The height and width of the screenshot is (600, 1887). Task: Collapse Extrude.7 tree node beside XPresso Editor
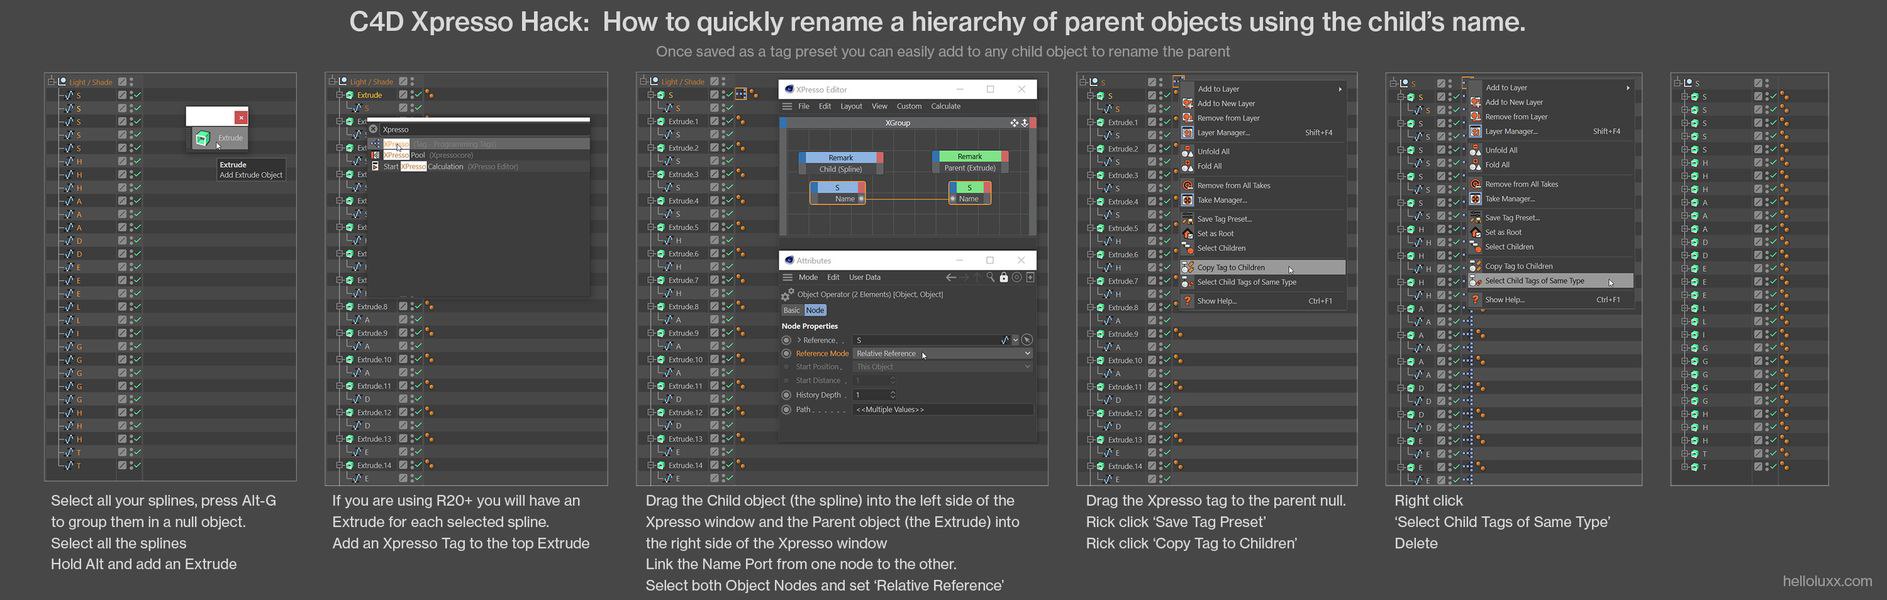point(650,280)
